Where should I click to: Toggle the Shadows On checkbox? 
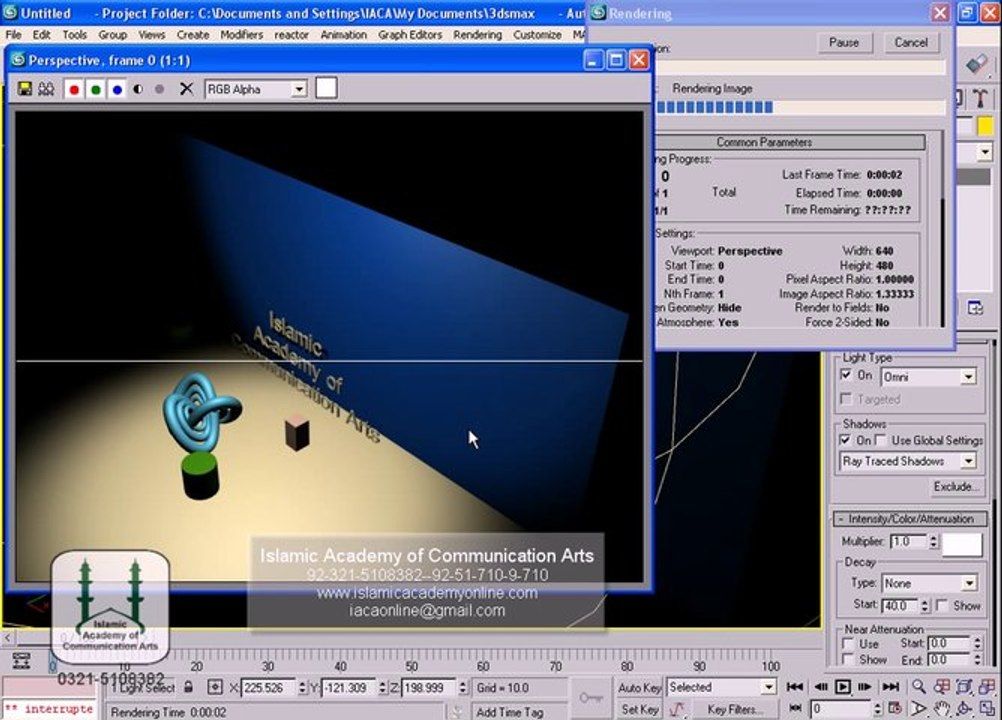845,440
